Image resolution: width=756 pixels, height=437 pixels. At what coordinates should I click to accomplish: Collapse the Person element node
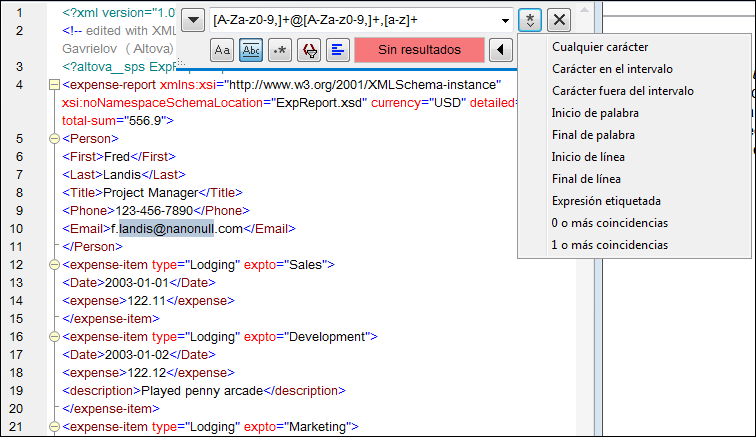coord(54,140)
